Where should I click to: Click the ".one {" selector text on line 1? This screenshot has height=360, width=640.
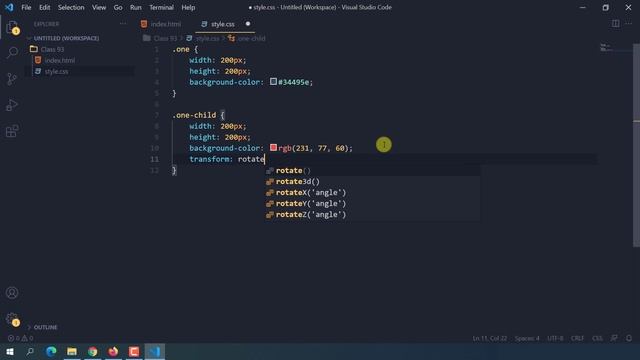[185, 49]
